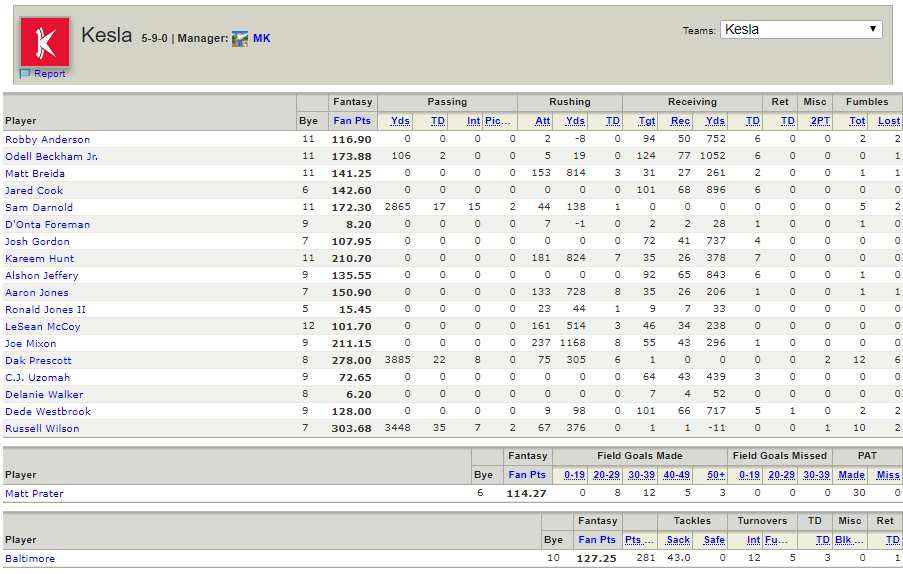Click the Report link under logo
This screenshot has width=903, height=574.
(50, 74)
